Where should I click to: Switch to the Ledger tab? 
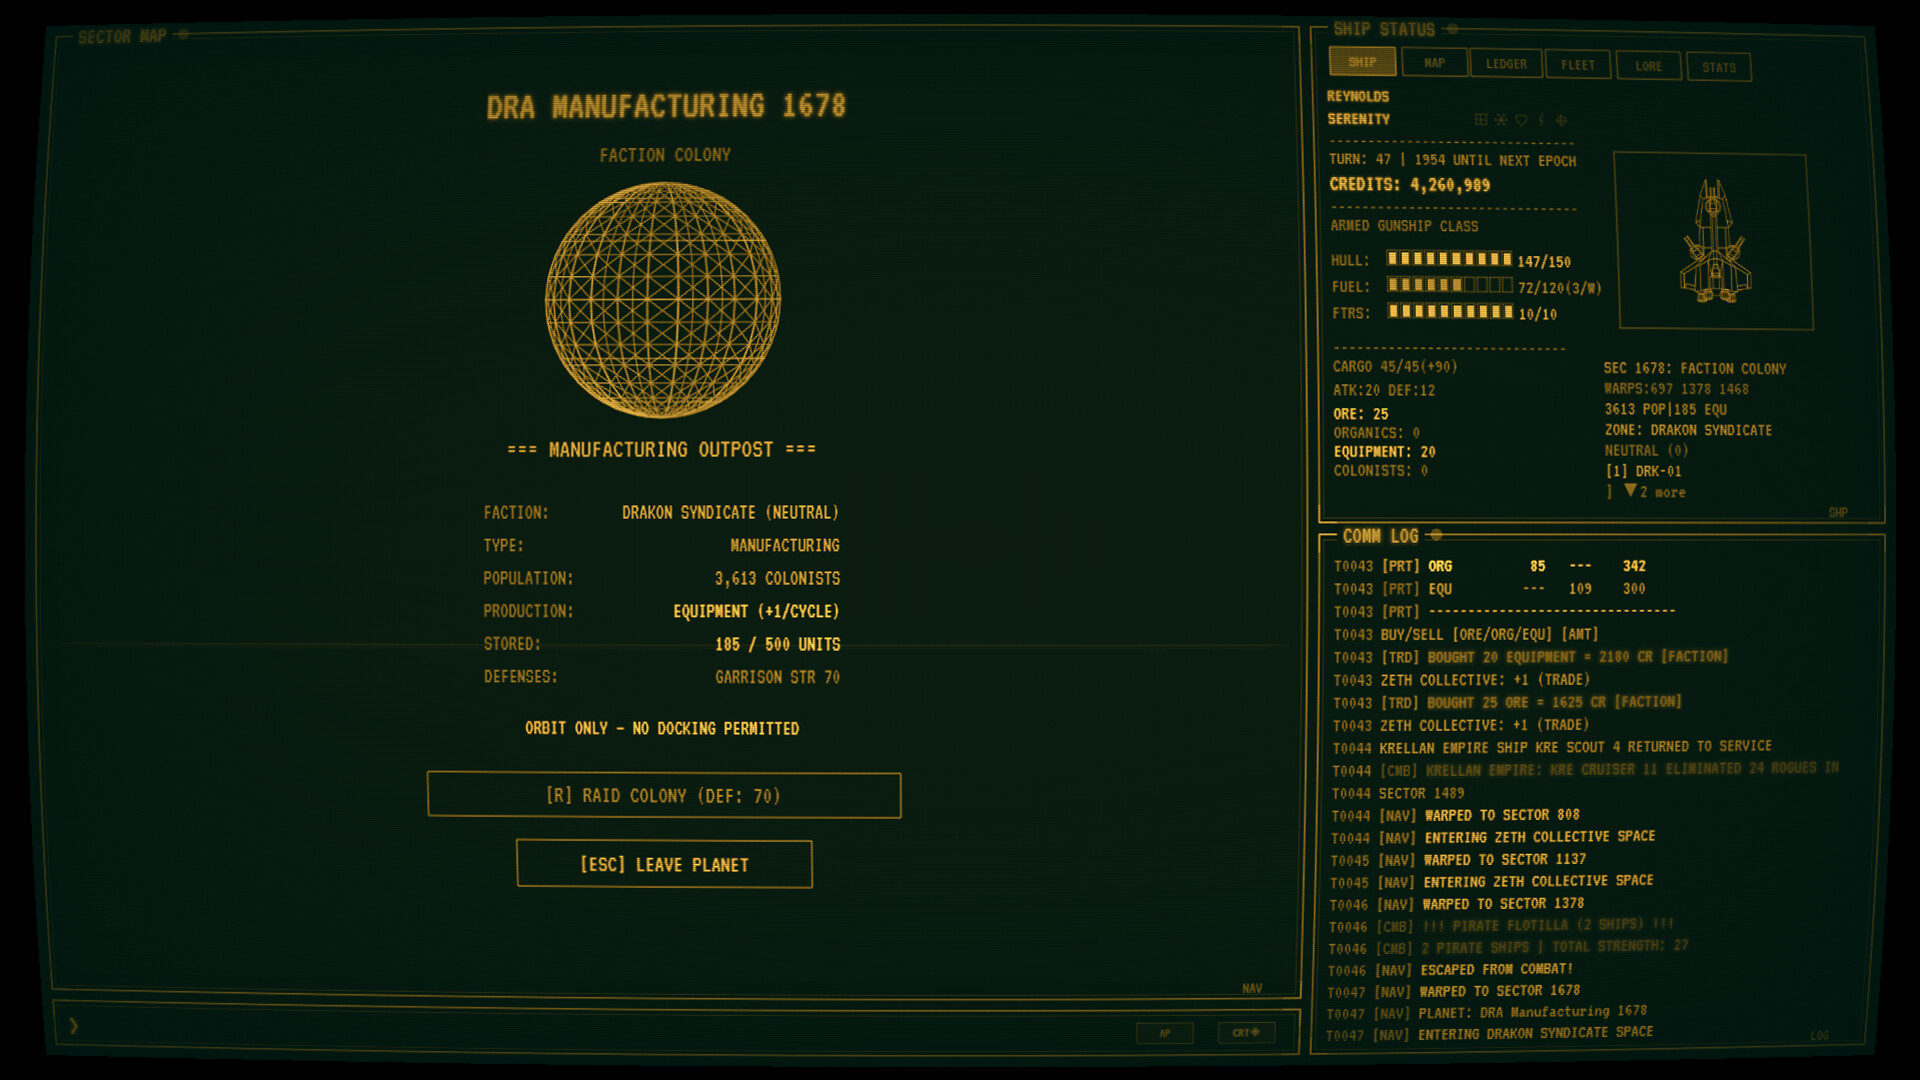(1506, 64)
